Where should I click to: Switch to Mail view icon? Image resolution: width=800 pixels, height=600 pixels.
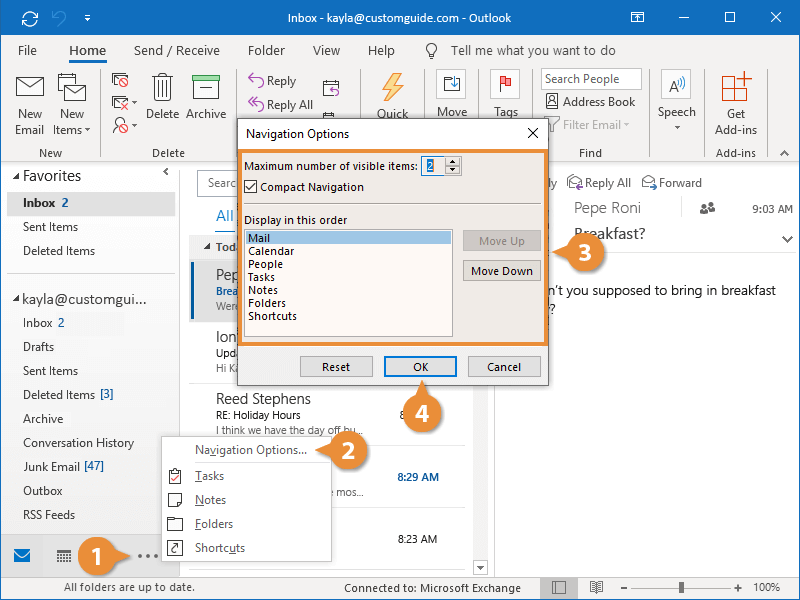[x=22, y=555]
